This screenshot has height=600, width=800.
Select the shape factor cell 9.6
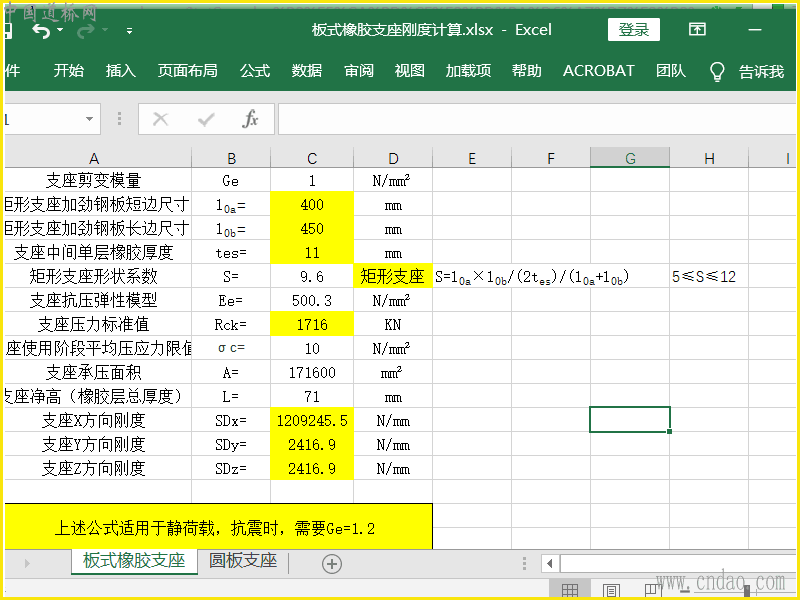(312, 277)
